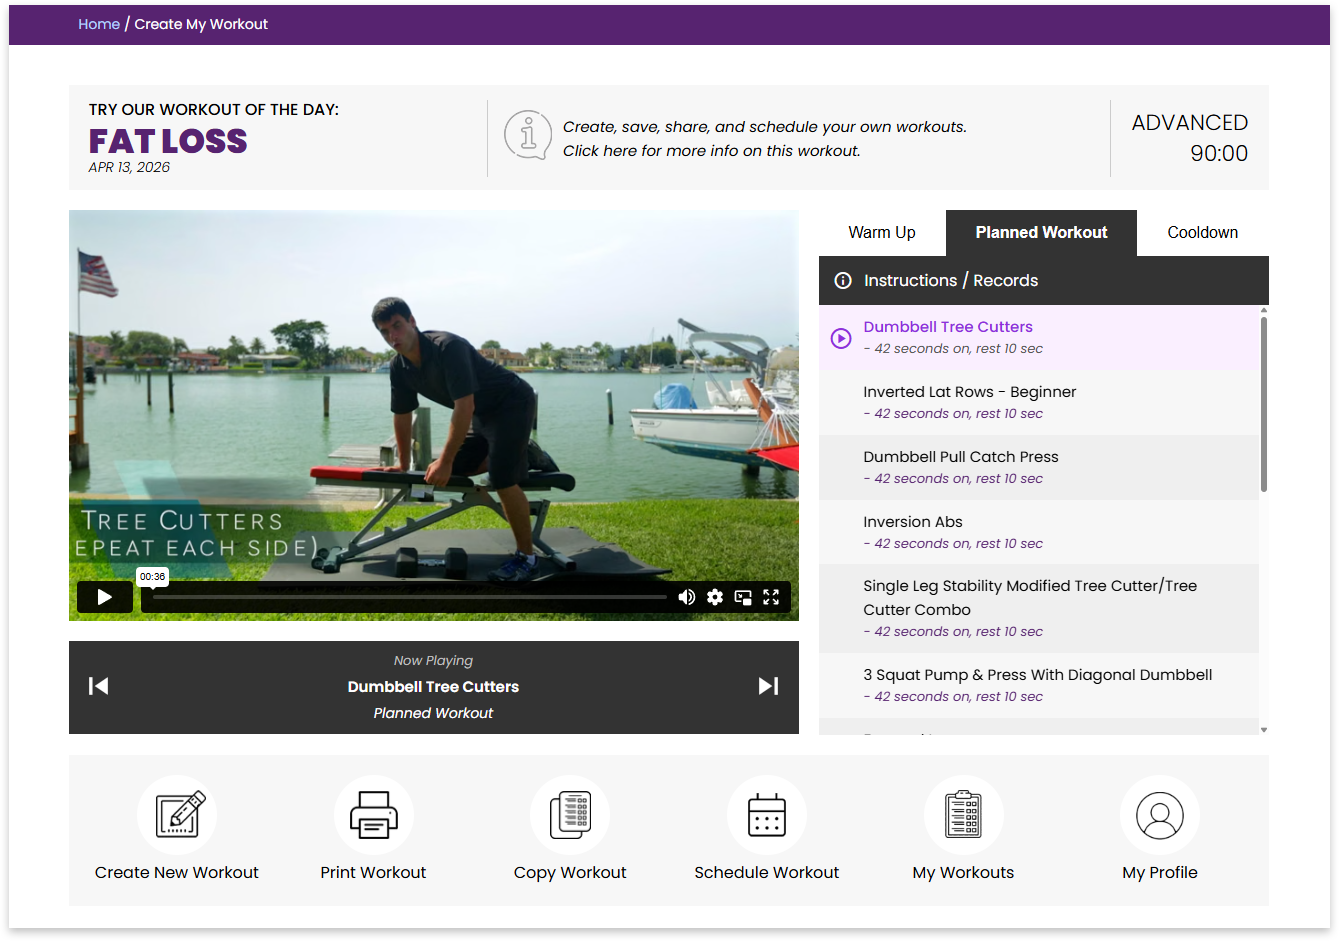
Task: Open Schedule Workout calendar
Action: click(x=766, y=816)
